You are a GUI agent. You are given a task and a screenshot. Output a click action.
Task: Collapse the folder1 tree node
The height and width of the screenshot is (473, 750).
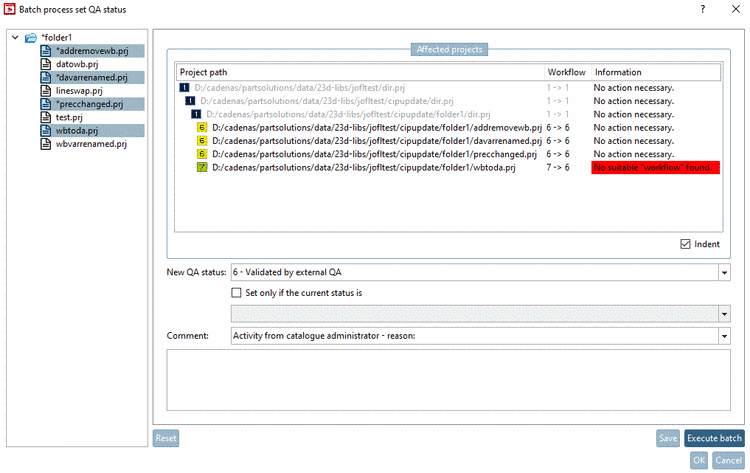[x=15, y=37]
